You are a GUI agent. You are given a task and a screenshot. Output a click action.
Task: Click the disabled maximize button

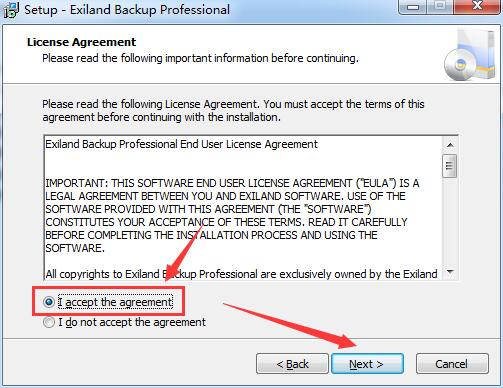click(440, 7)
